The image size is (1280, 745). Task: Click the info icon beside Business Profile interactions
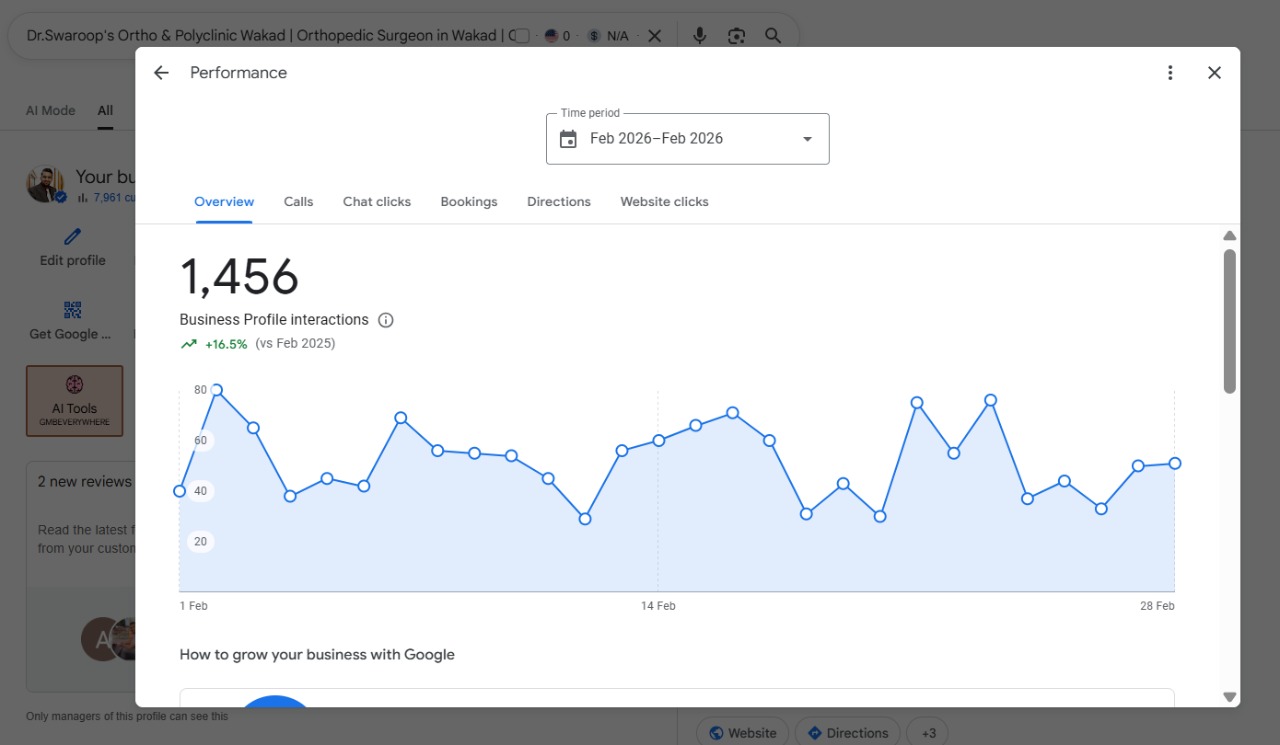386,320
